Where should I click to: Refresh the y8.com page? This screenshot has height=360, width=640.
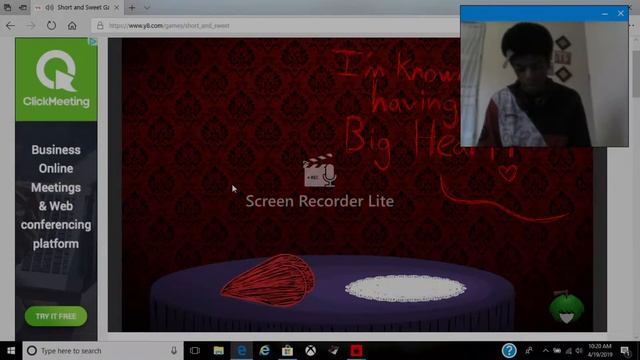click(51, 26)
